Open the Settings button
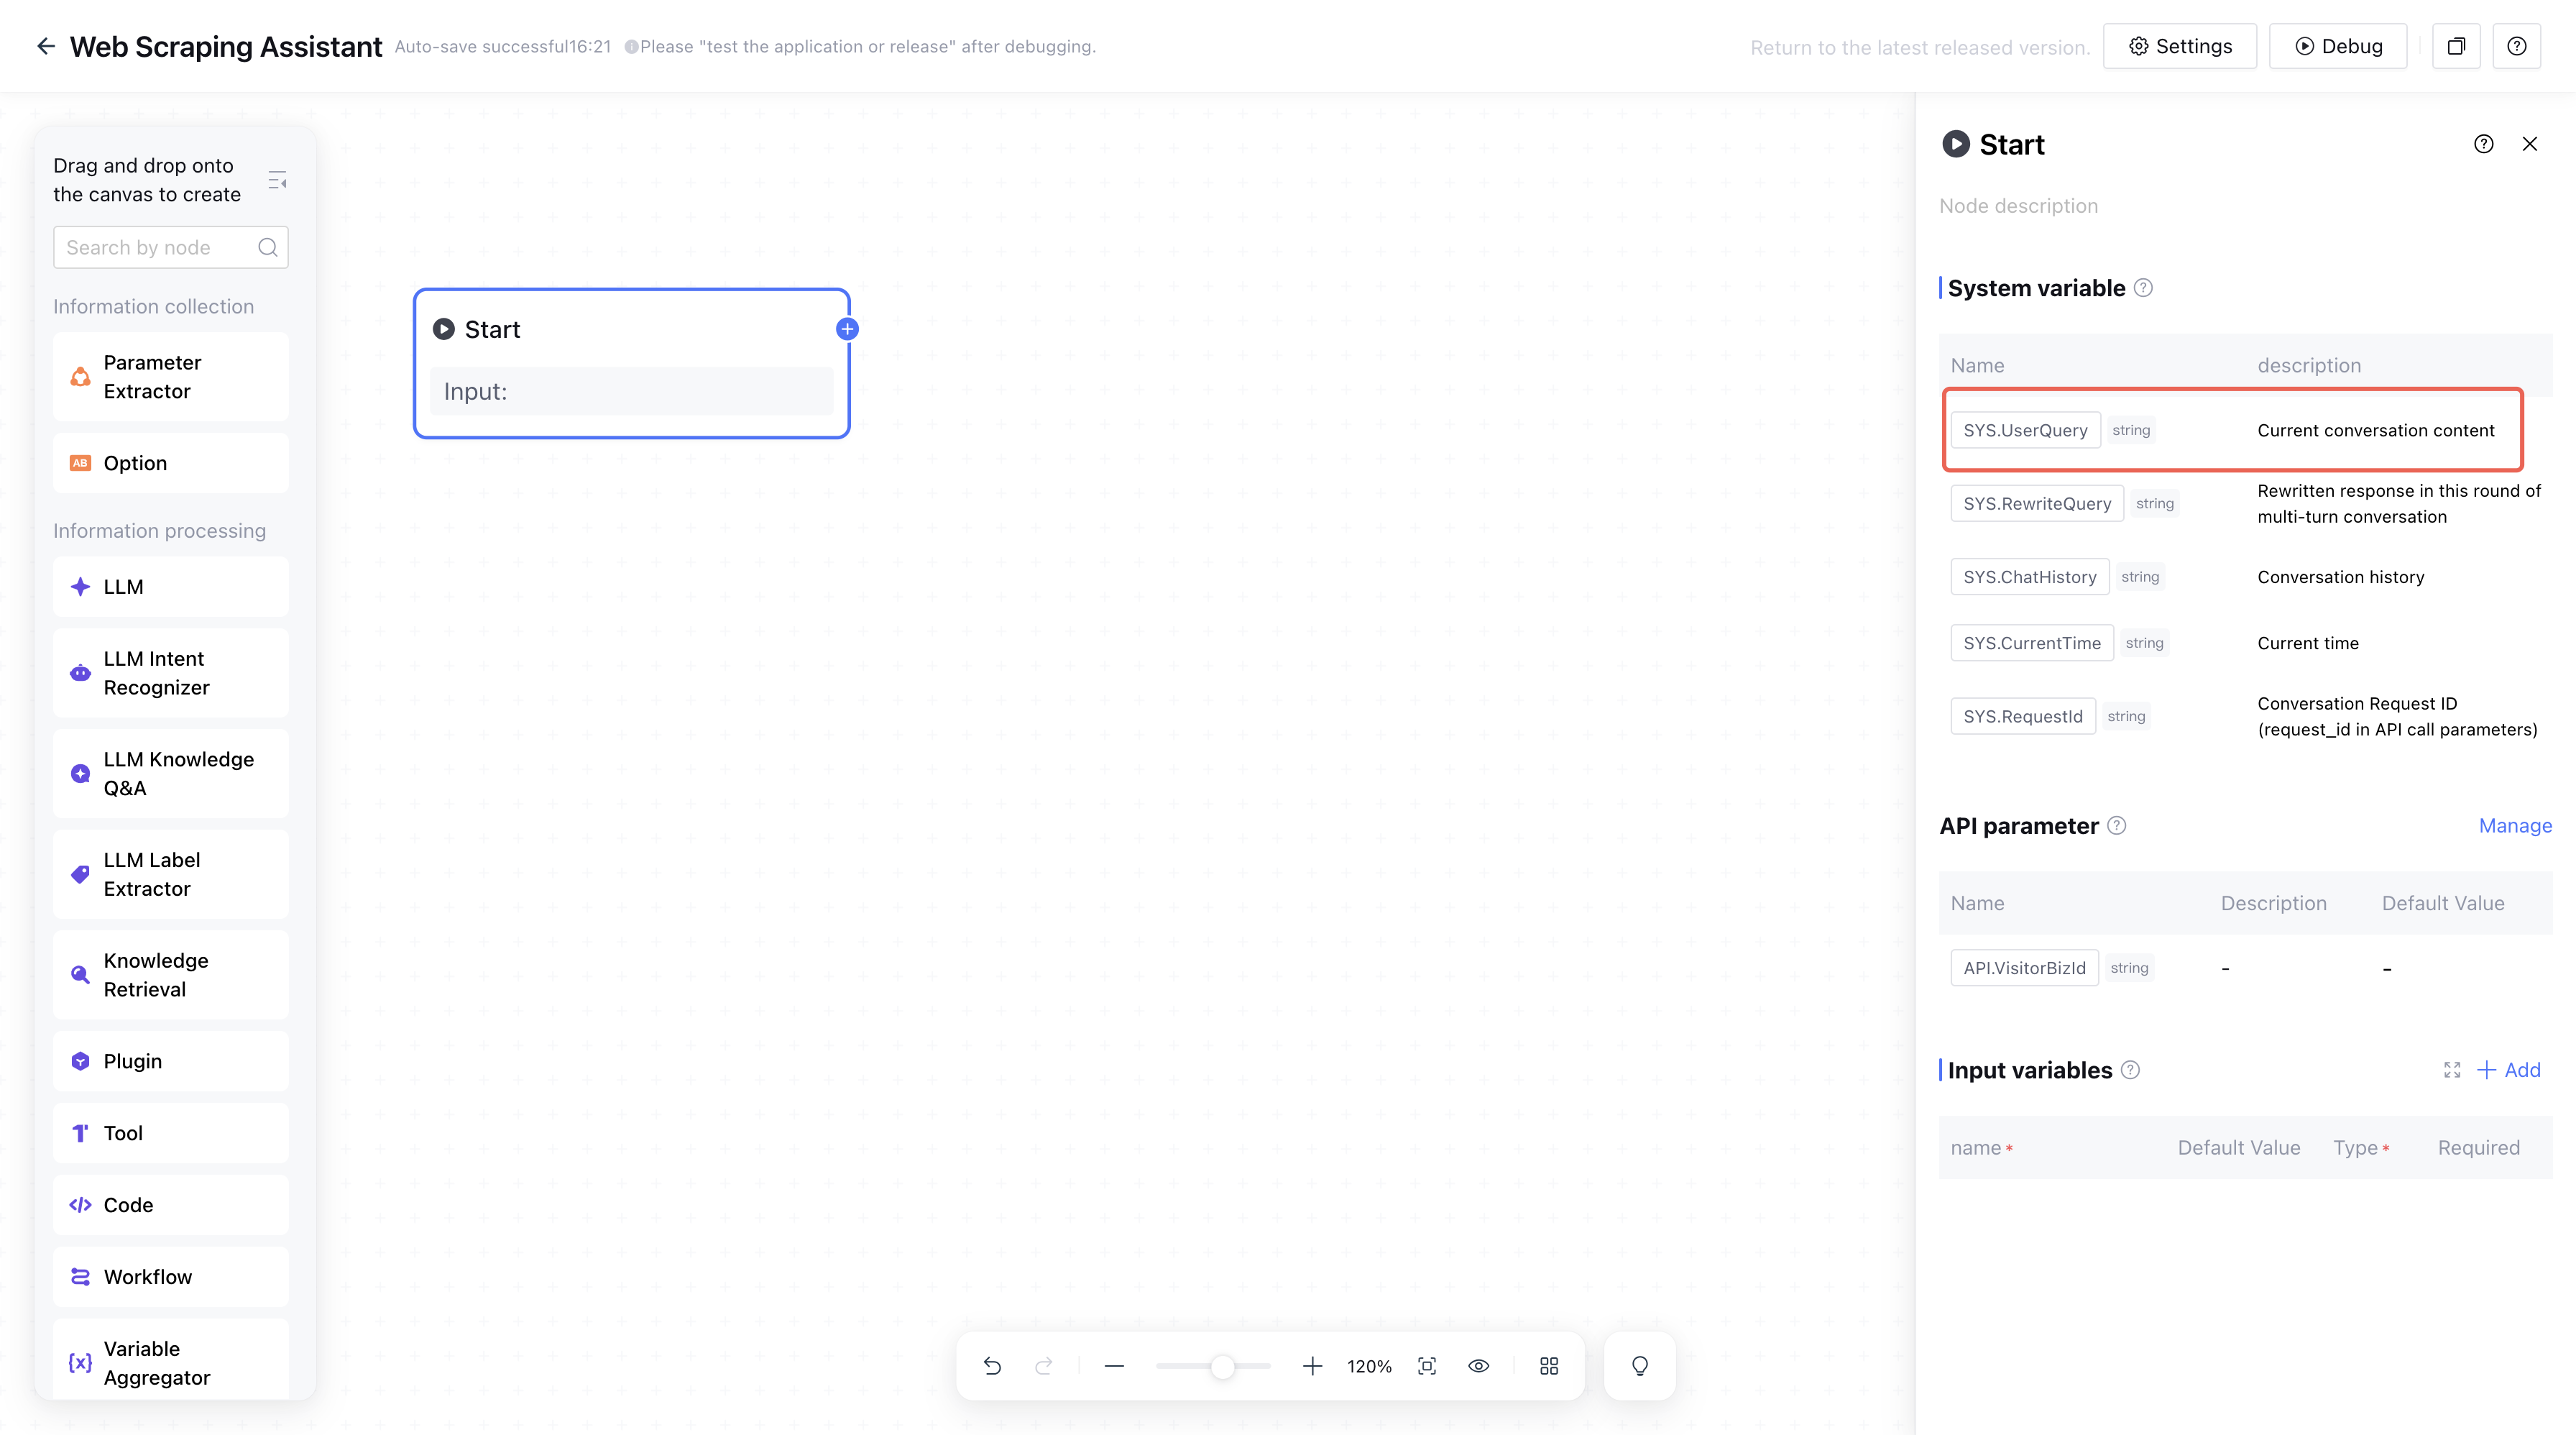Screen dimensions: 2576x1435 tap(2180, 46)
